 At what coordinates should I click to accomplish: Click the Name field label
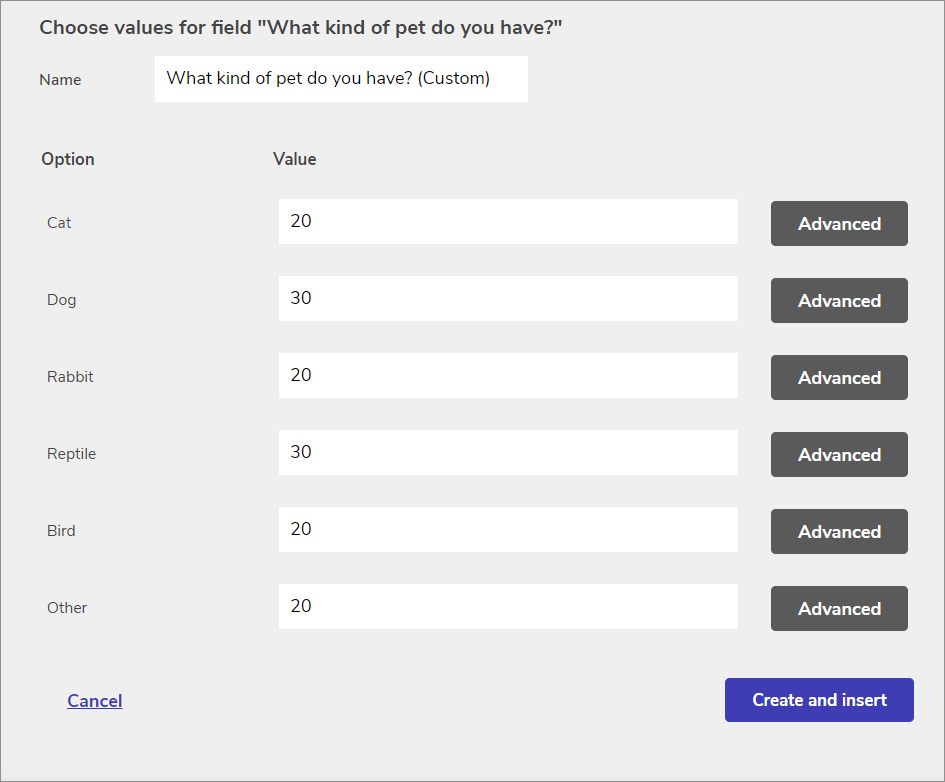(x=60, y=80)
